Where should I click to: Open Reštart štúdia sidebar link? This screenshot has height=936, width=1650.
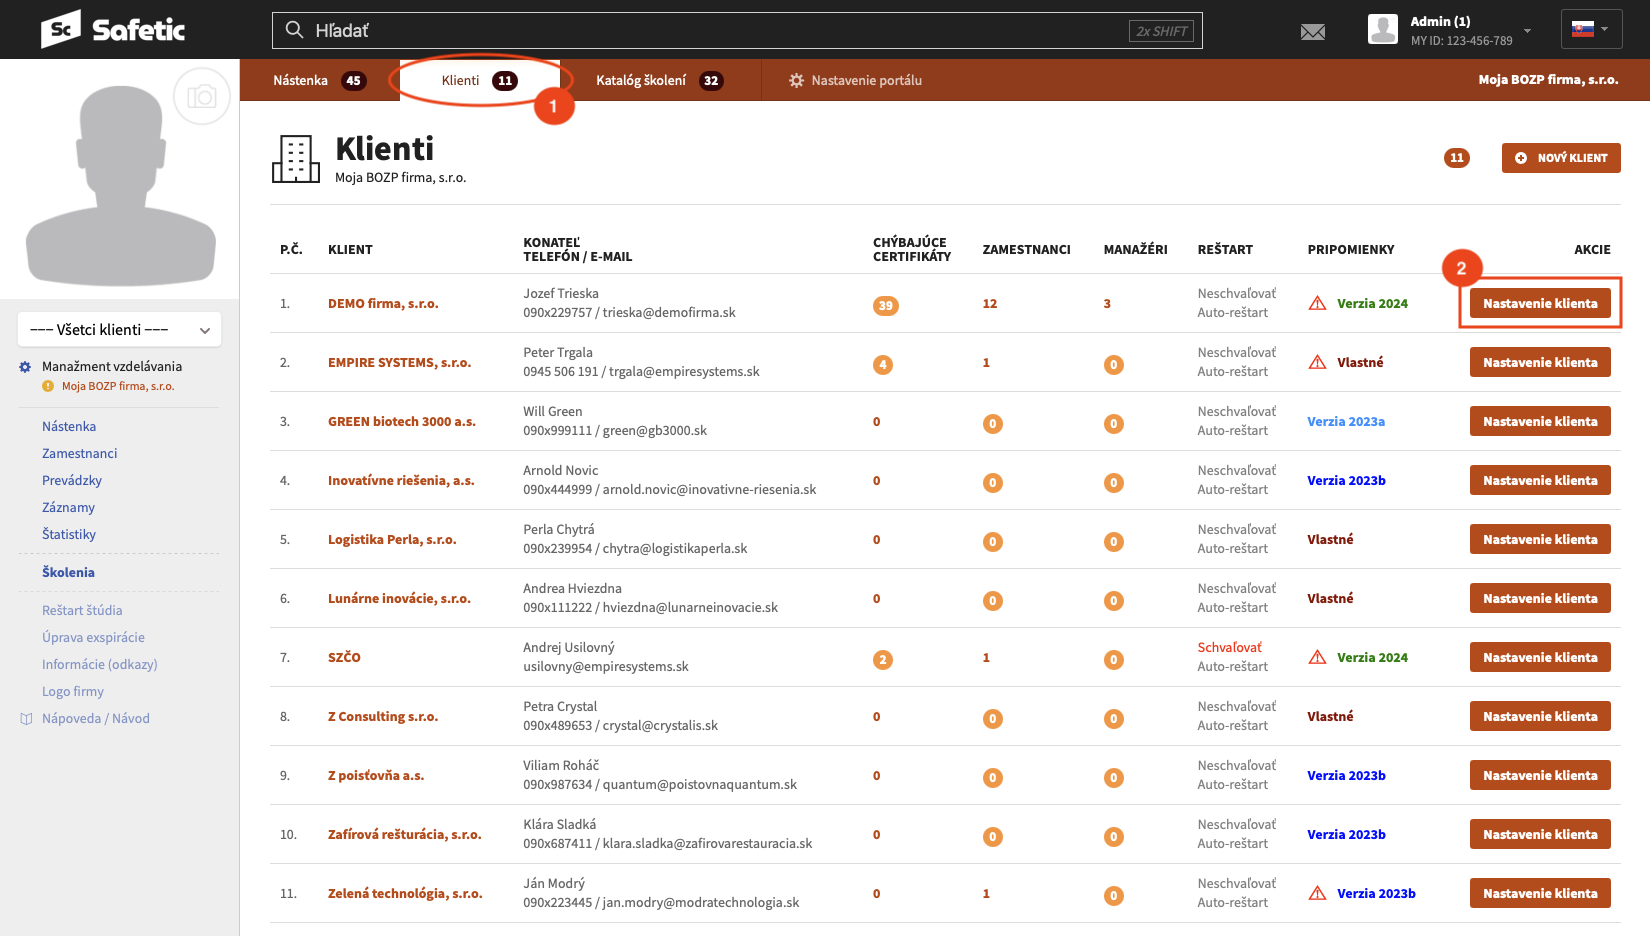[82, 610]
